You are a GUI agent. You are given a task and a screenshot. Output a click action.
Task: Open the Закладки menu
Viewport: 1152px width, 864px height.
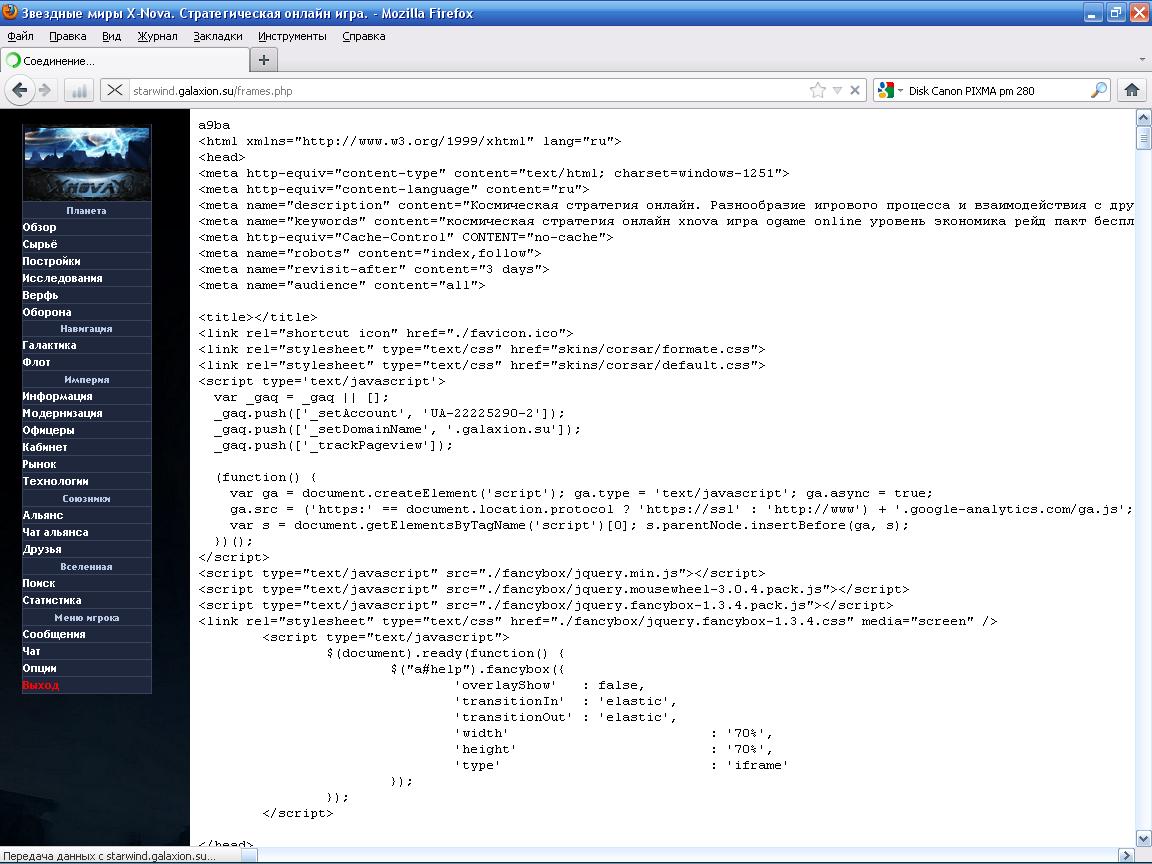(x=217, y=36)
